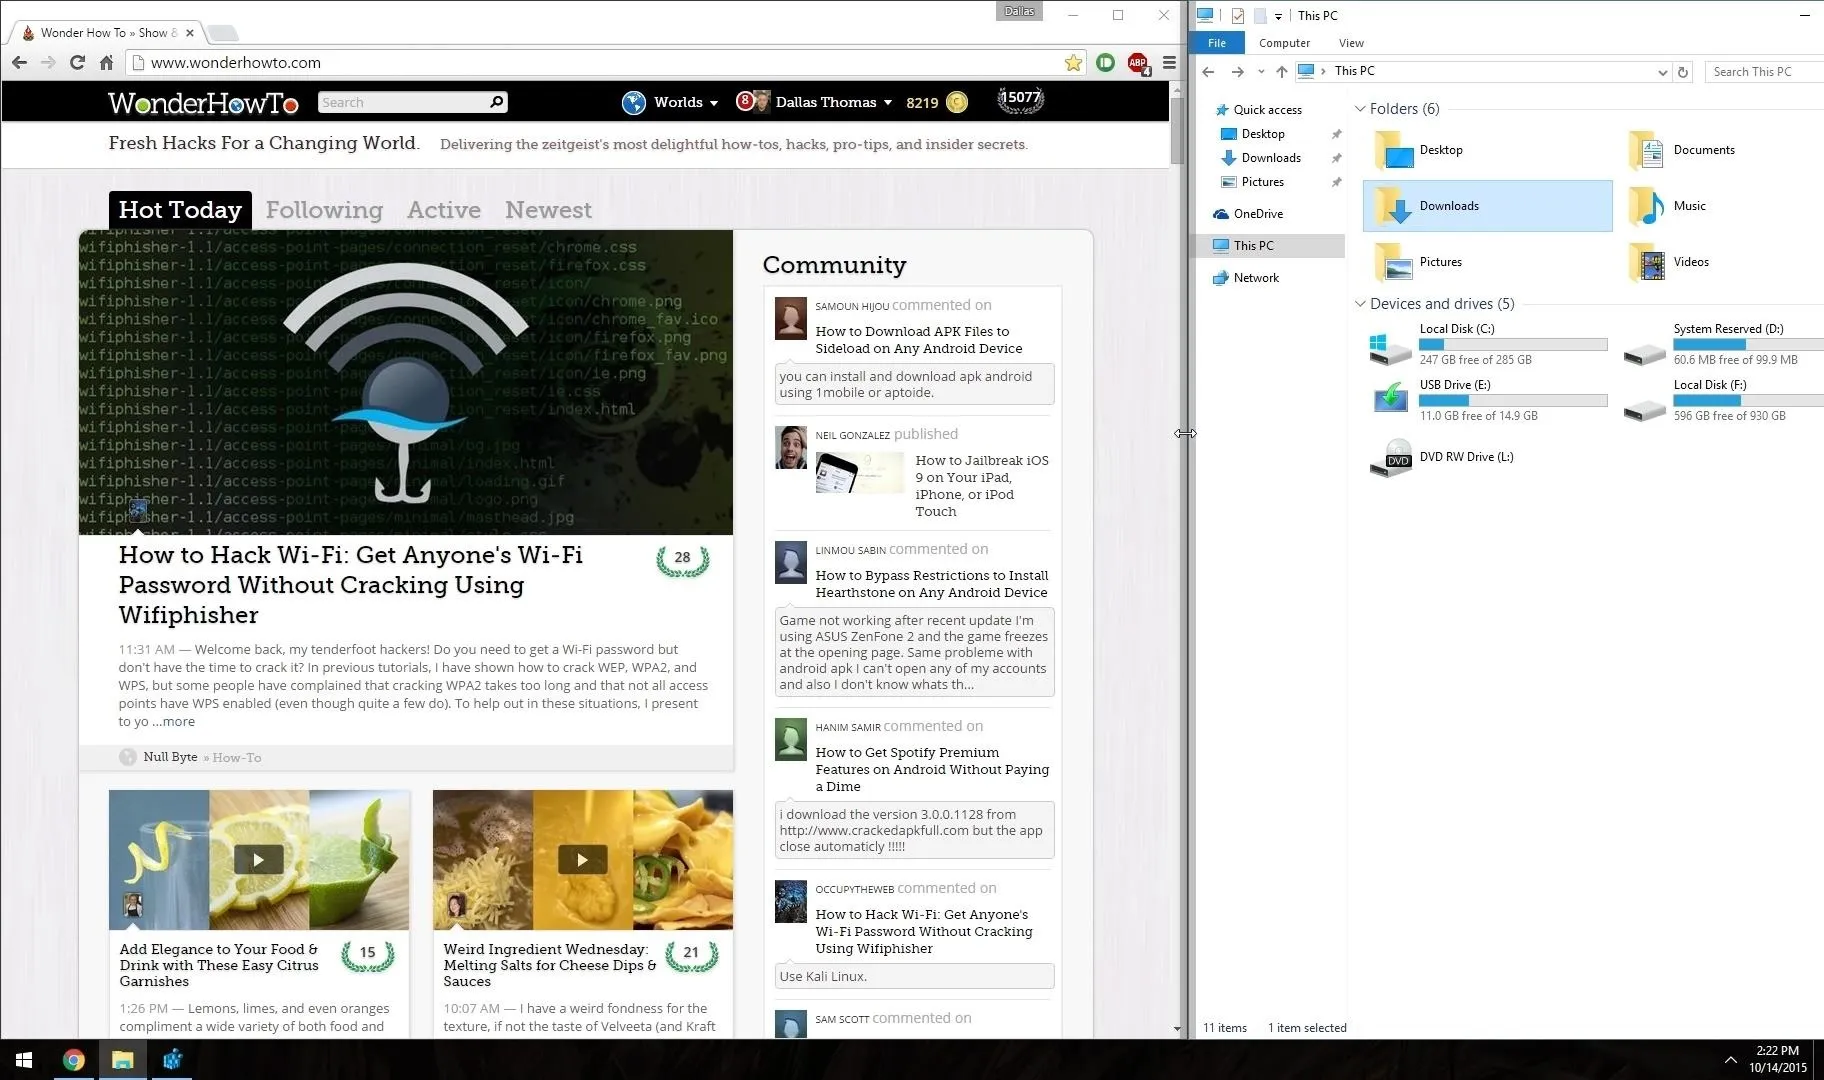This screenshot has width=1824, height=1080.
Task: Select Network in the navigation pane
Action: [1255, 278]
